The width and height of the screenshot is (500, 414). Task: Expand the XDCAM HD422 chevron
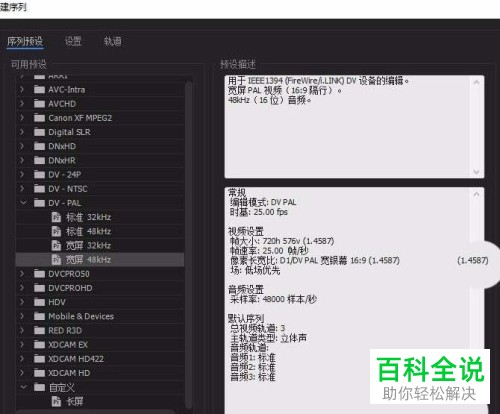click(22, 359)
